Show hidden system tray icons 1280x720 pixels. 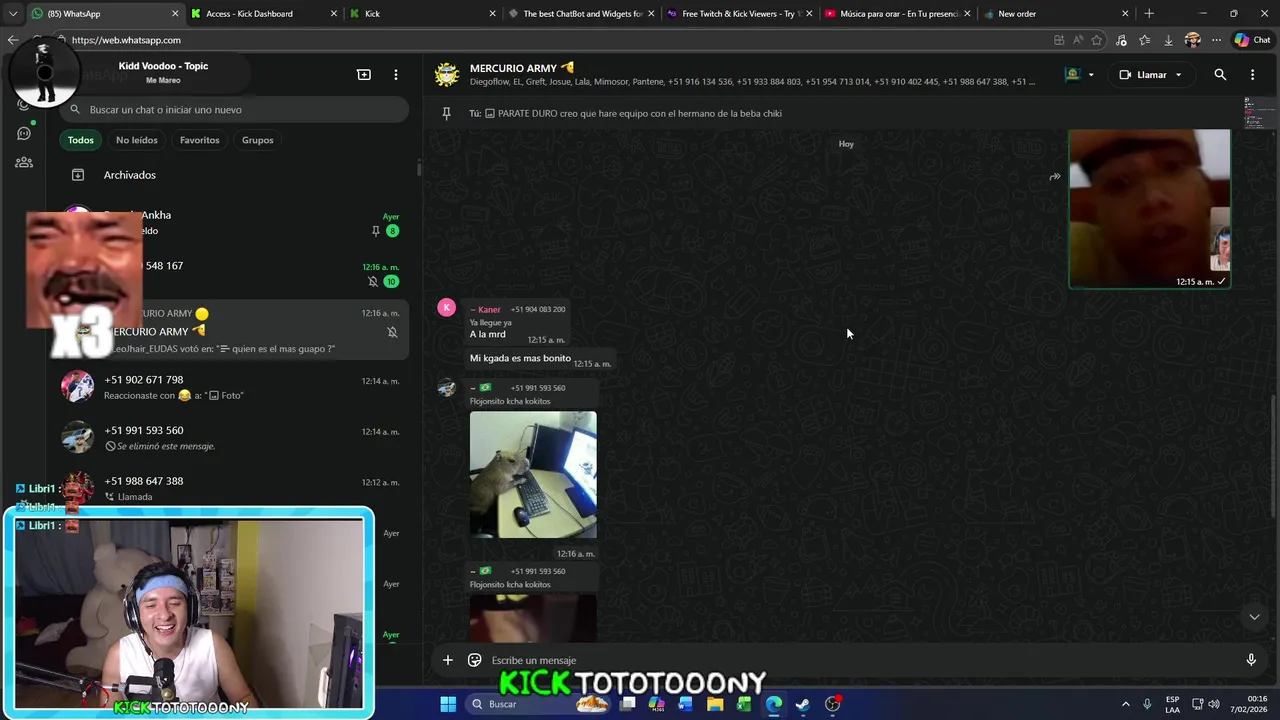(1125, 704)
